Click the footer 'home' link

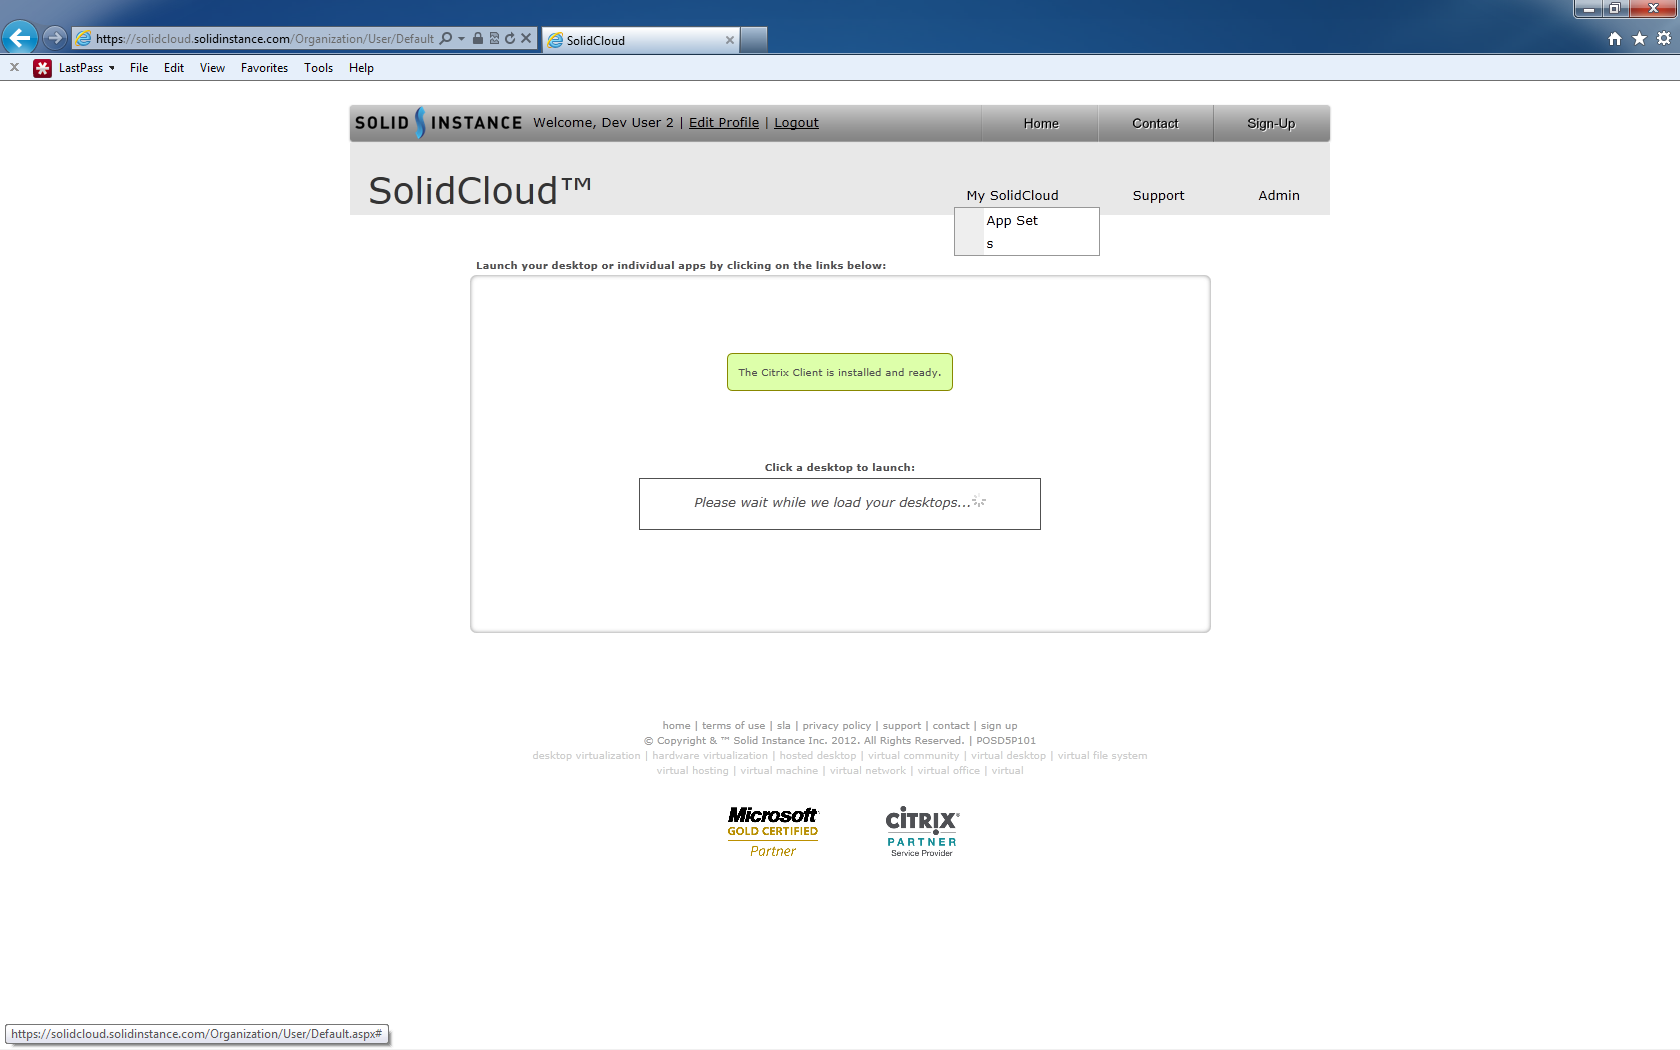point(676,726)
